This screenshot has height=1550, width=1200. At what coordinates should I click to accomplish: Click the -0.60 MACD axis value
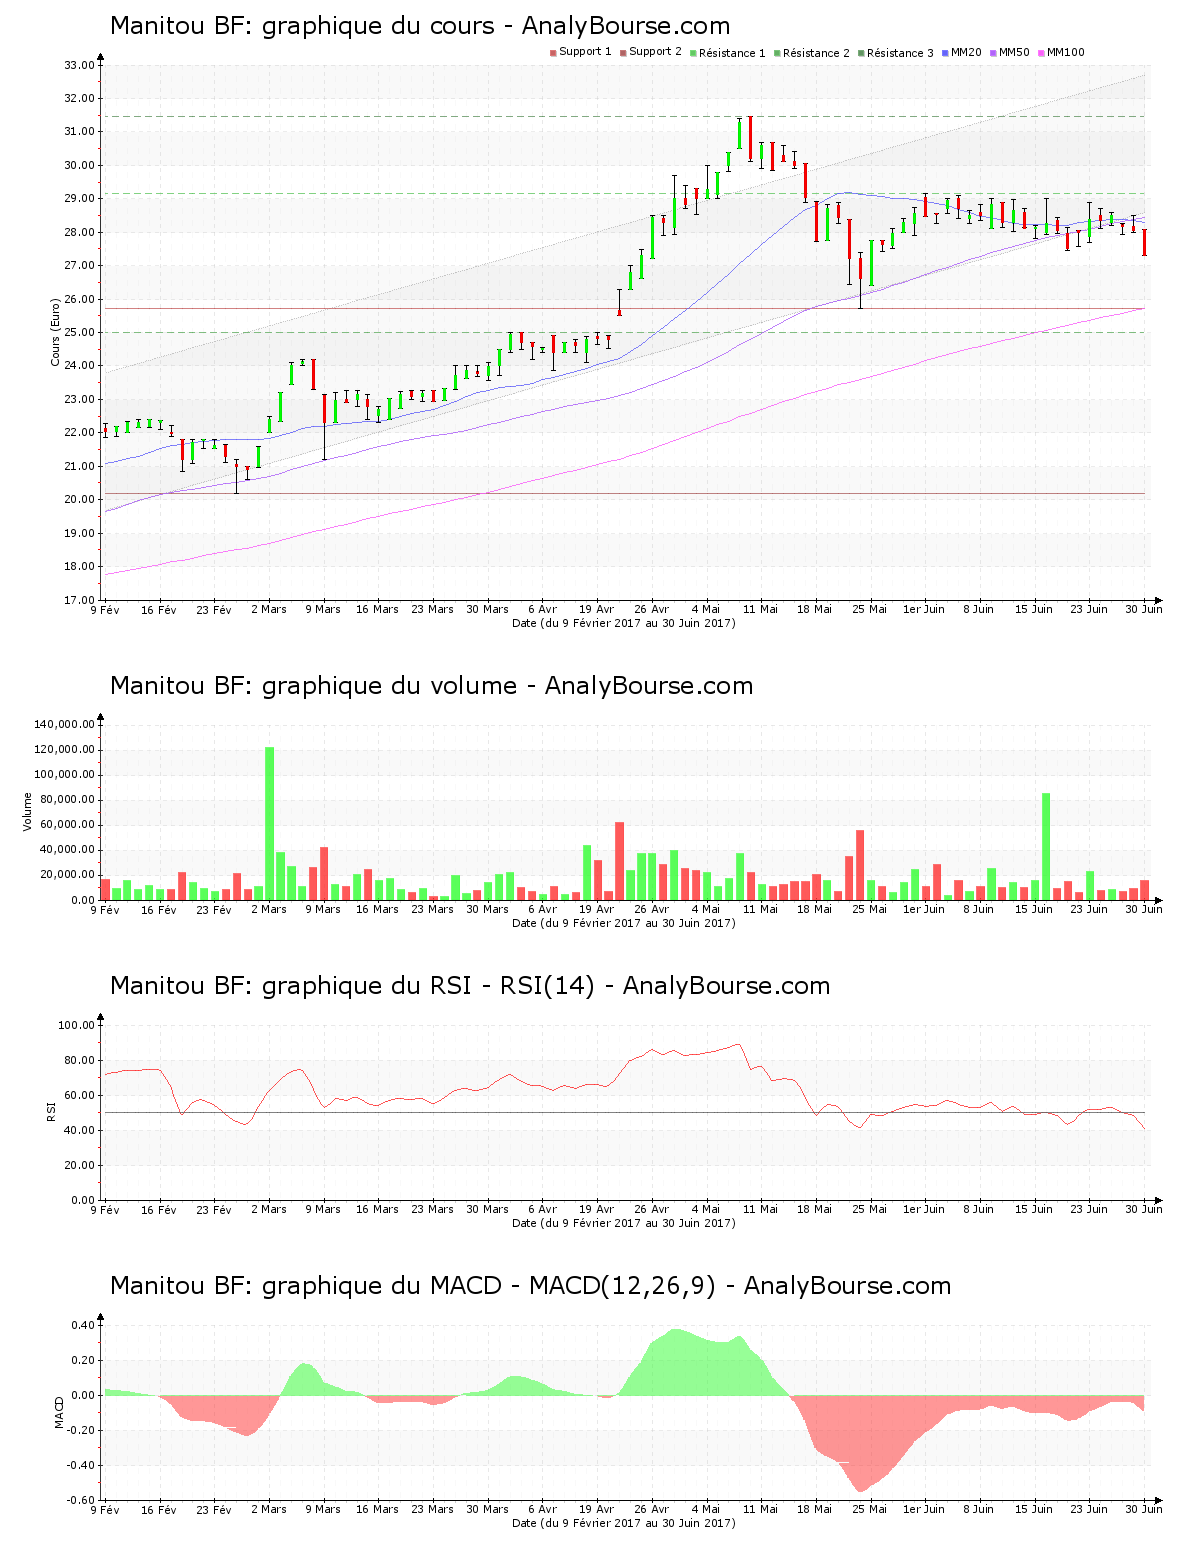[x=80, y=1500]
